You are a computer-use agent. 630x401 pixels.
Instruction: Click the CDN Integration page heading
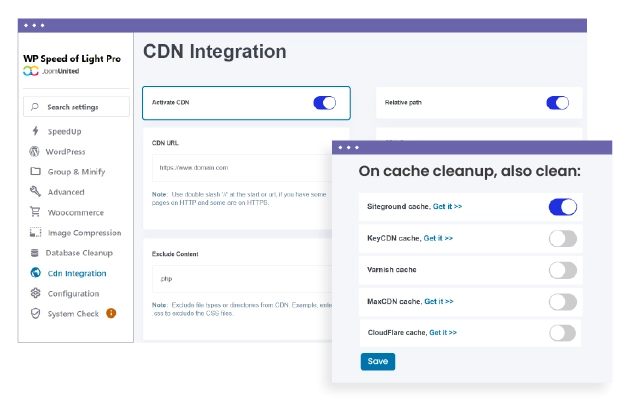pos(215,51)
